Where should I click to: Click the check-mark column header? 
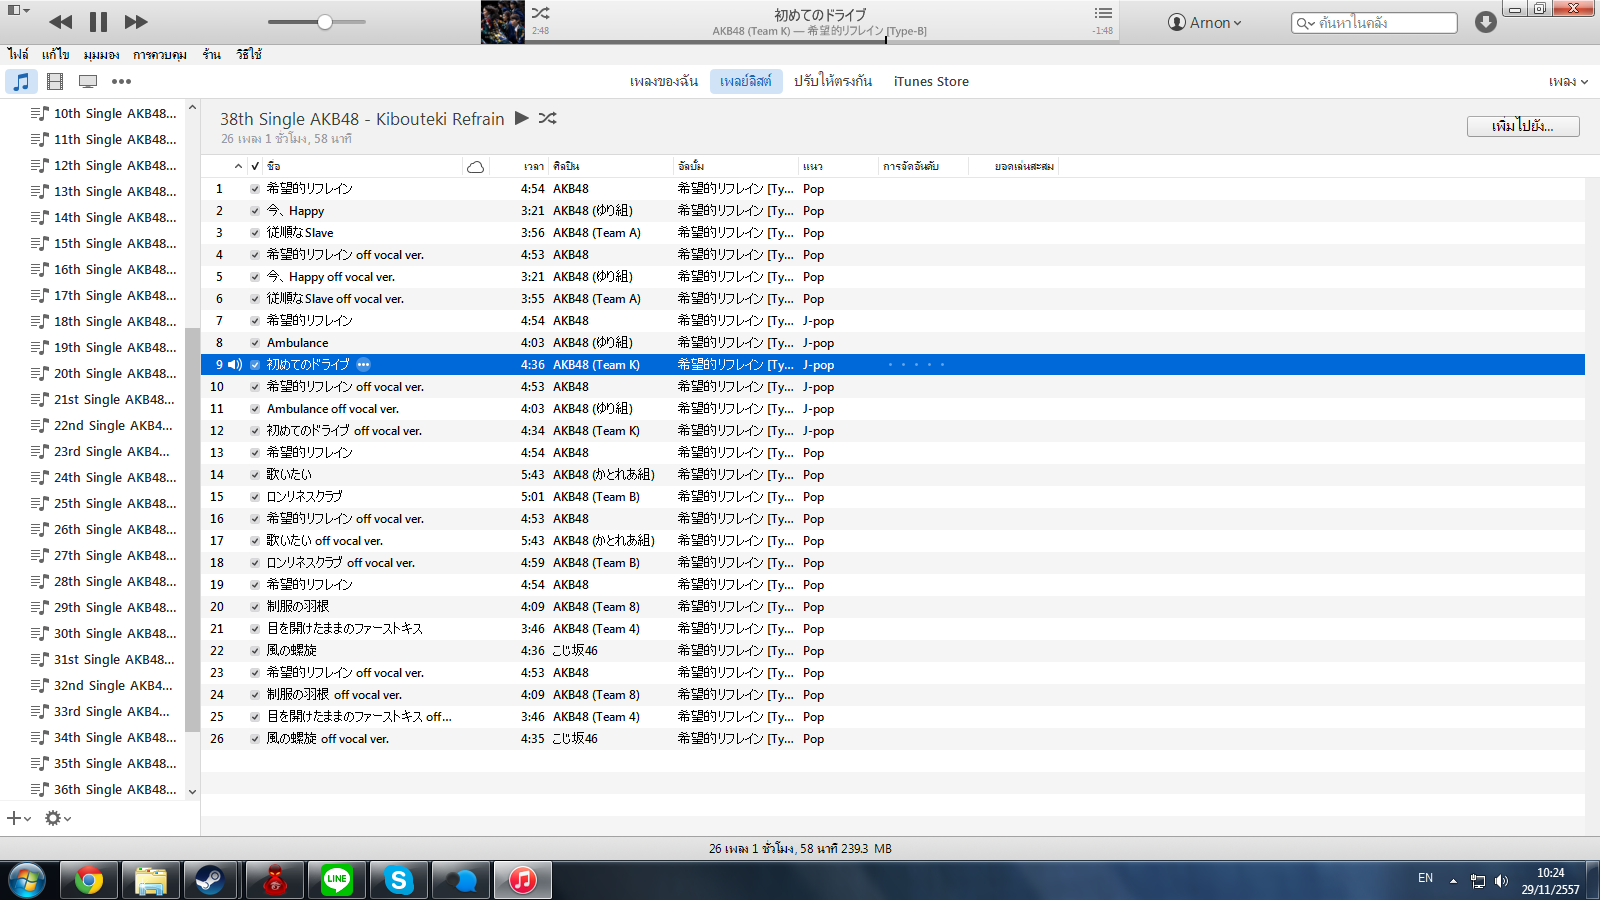click(x=255, y=166)
